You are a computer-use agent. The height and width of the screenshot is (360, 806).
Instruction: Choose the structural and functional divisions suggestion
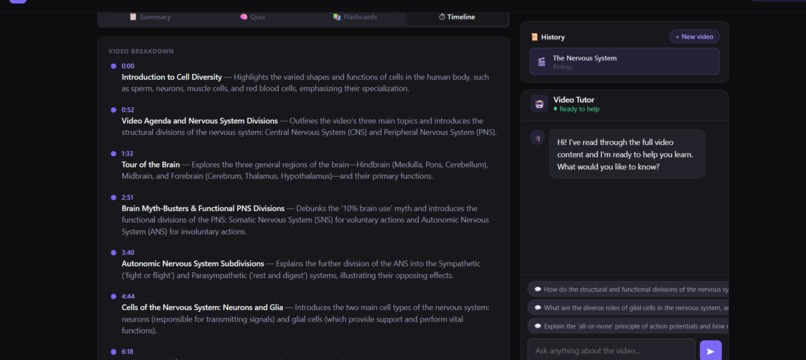(x=628, y=290)
